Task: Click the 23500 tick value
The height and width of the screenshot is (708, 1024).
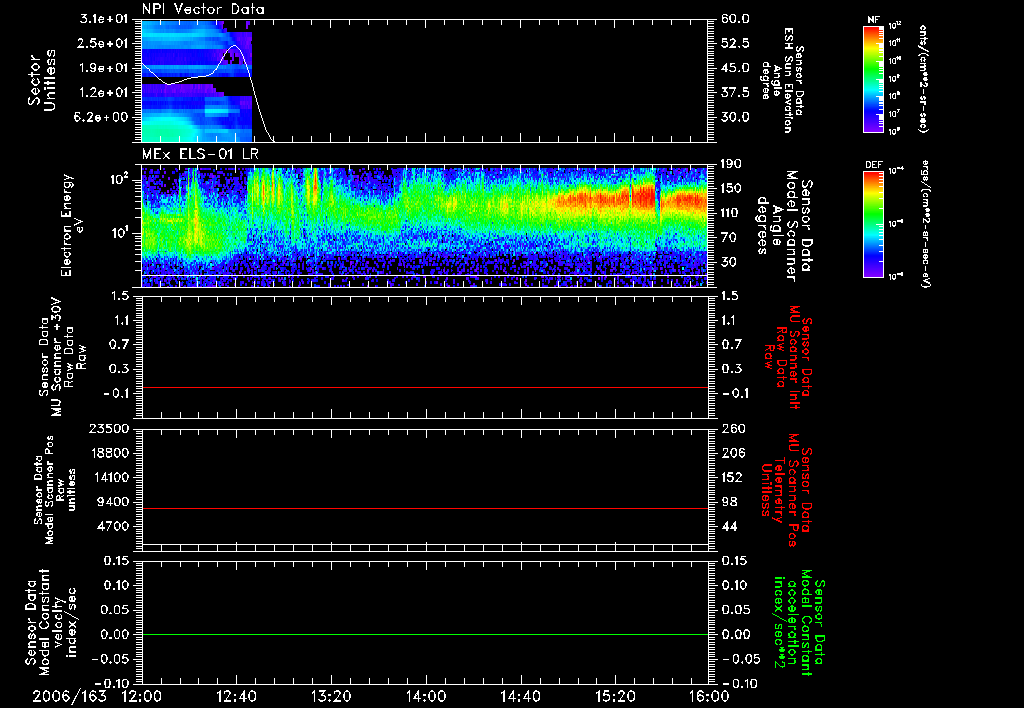Action: pos(110,428)
